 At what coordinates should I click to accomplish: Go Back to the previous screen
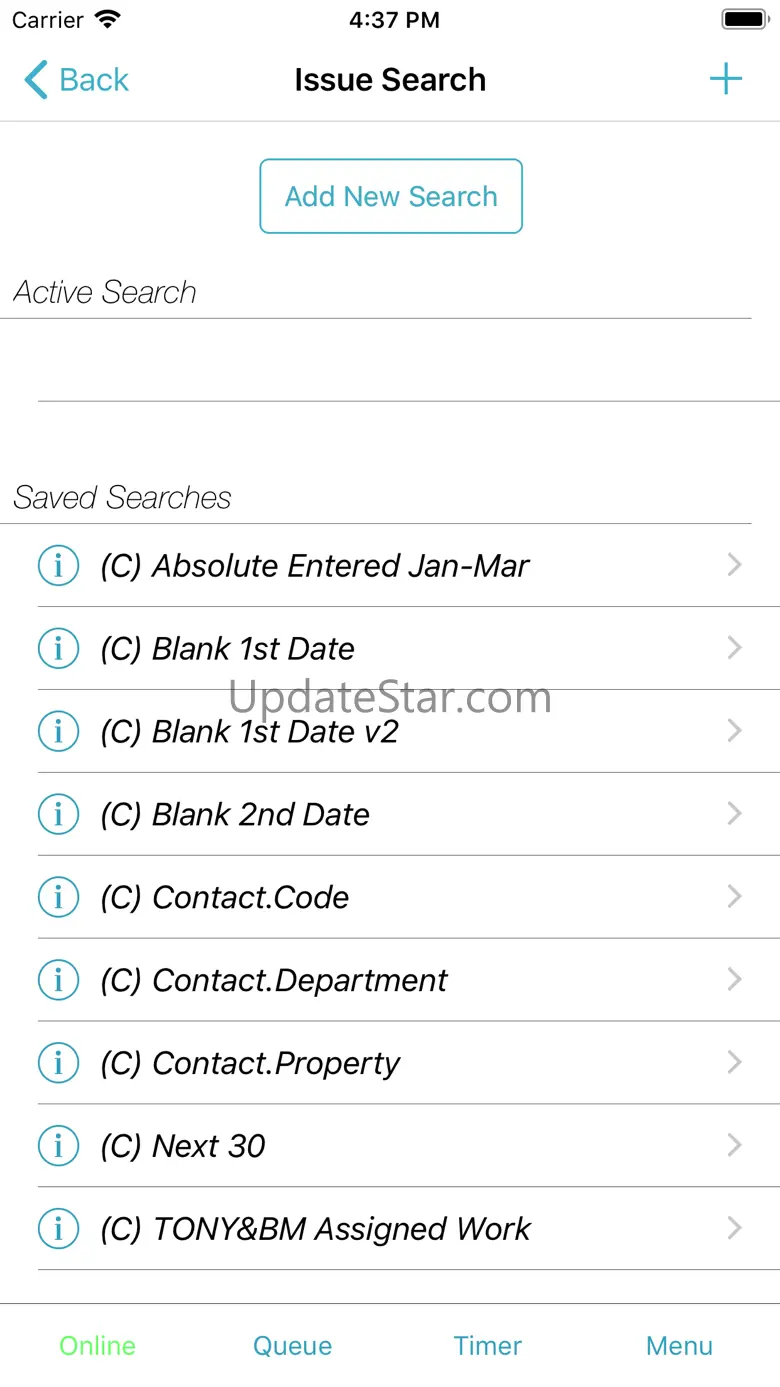tap(77, 80)
